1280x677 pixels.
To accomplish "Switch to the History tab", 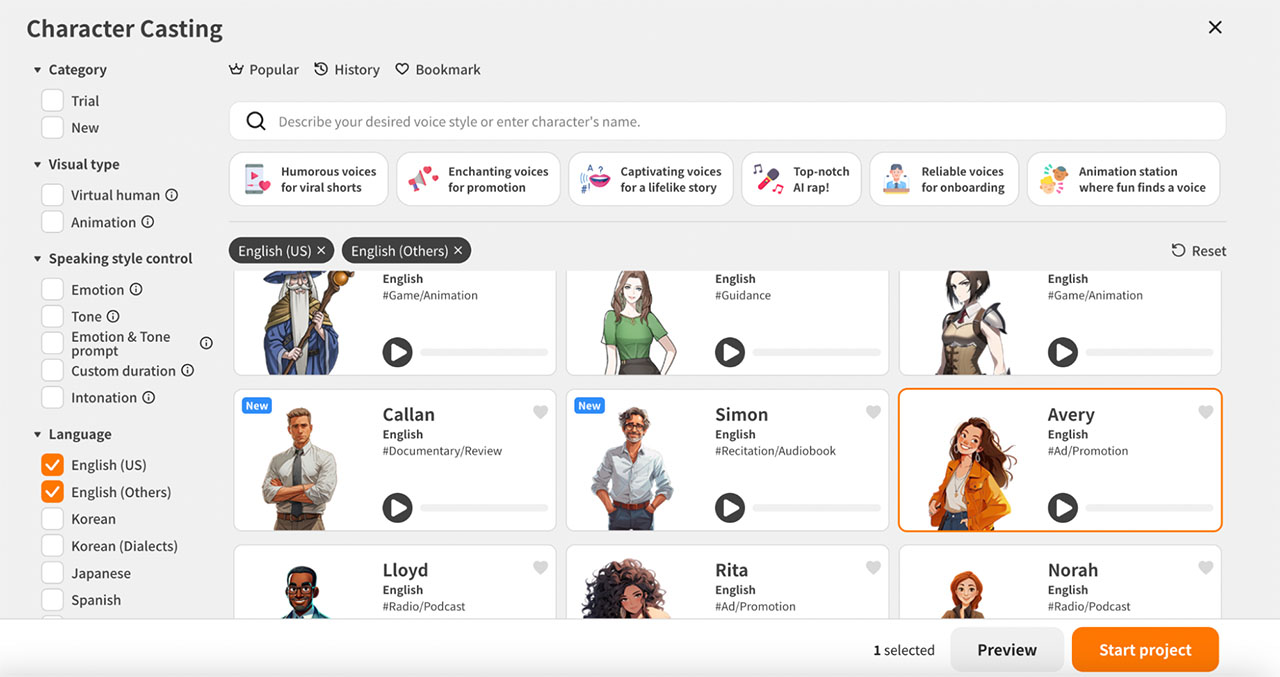I will (x=347, y=69).
